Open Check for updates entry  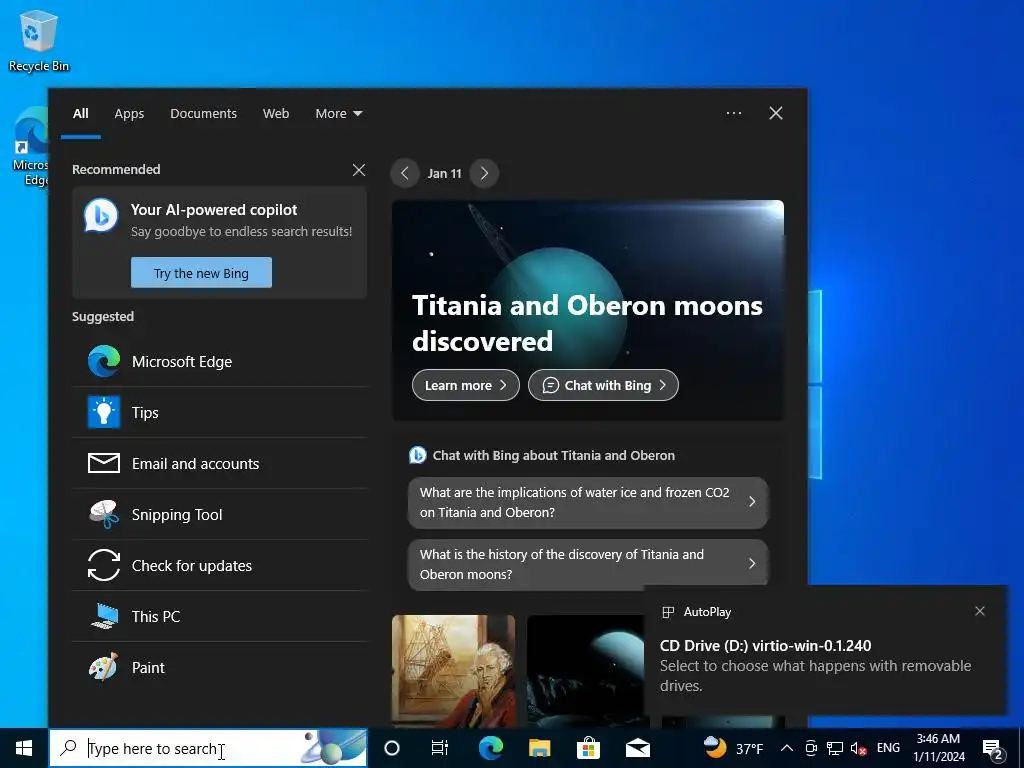click(219, 566)
